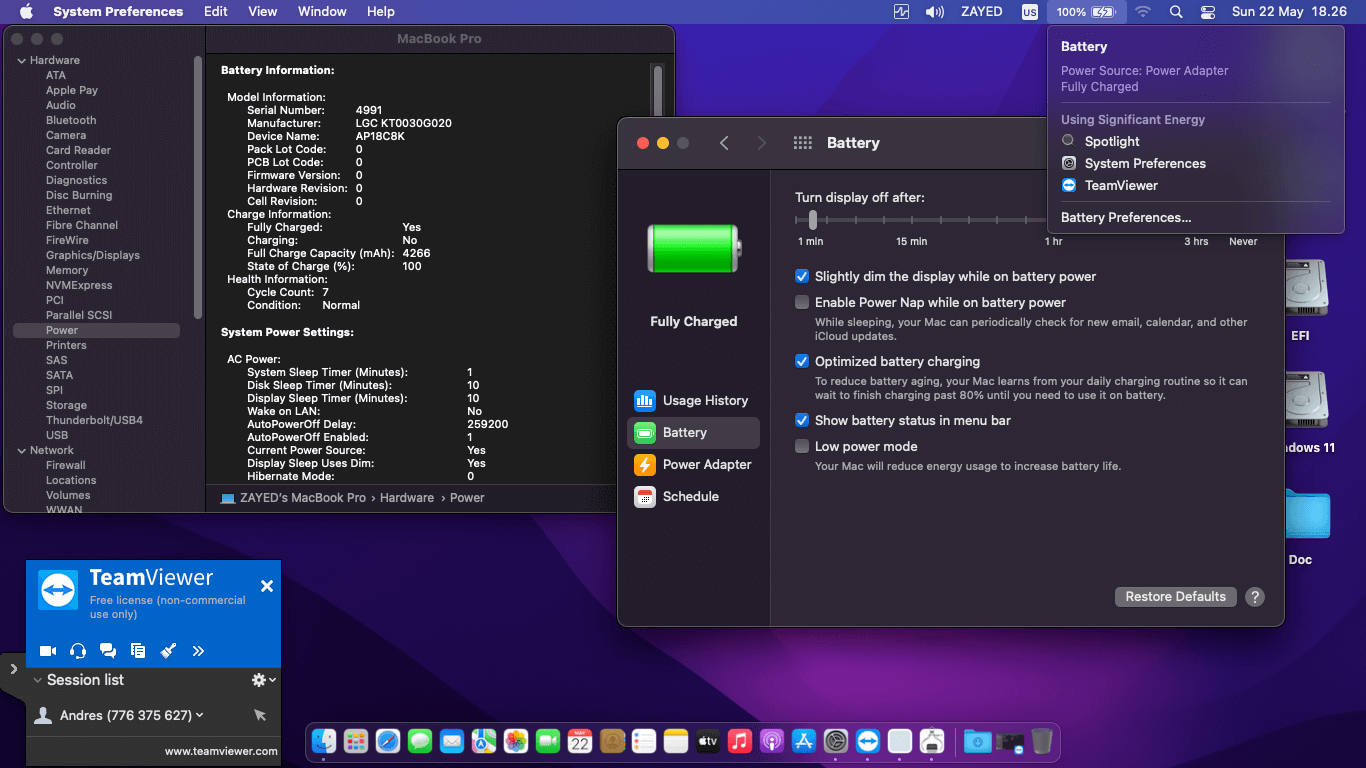1366x768 pixels.
Task: Select Usage History in Battery sidebar
Action: click(x=693, y=400)
